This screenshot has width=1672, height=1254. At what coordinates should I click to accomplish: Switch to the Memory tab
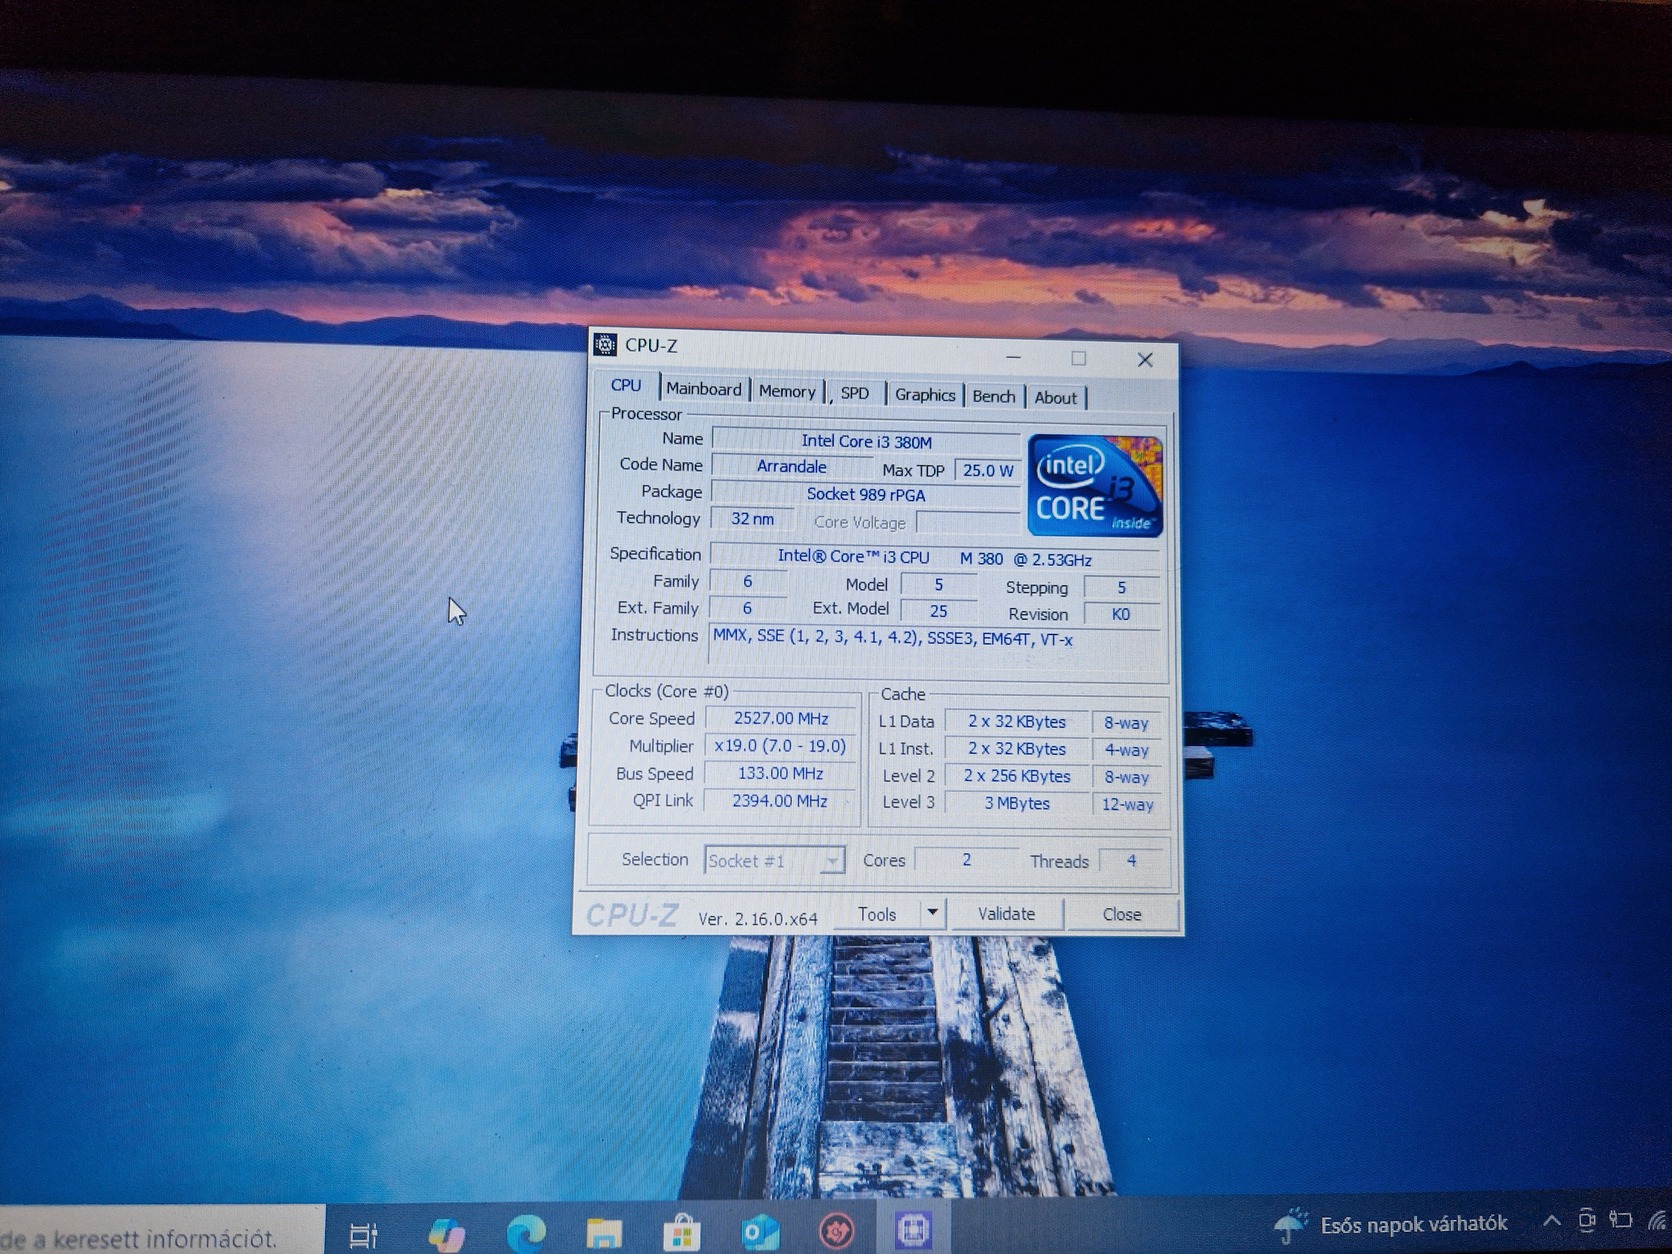787,391
